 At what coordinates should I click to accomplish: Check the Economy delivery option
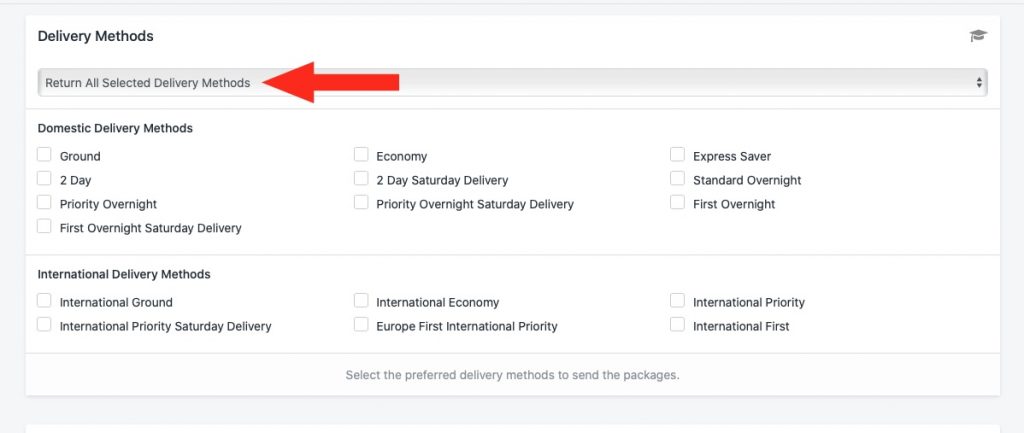tap(361, 155)
